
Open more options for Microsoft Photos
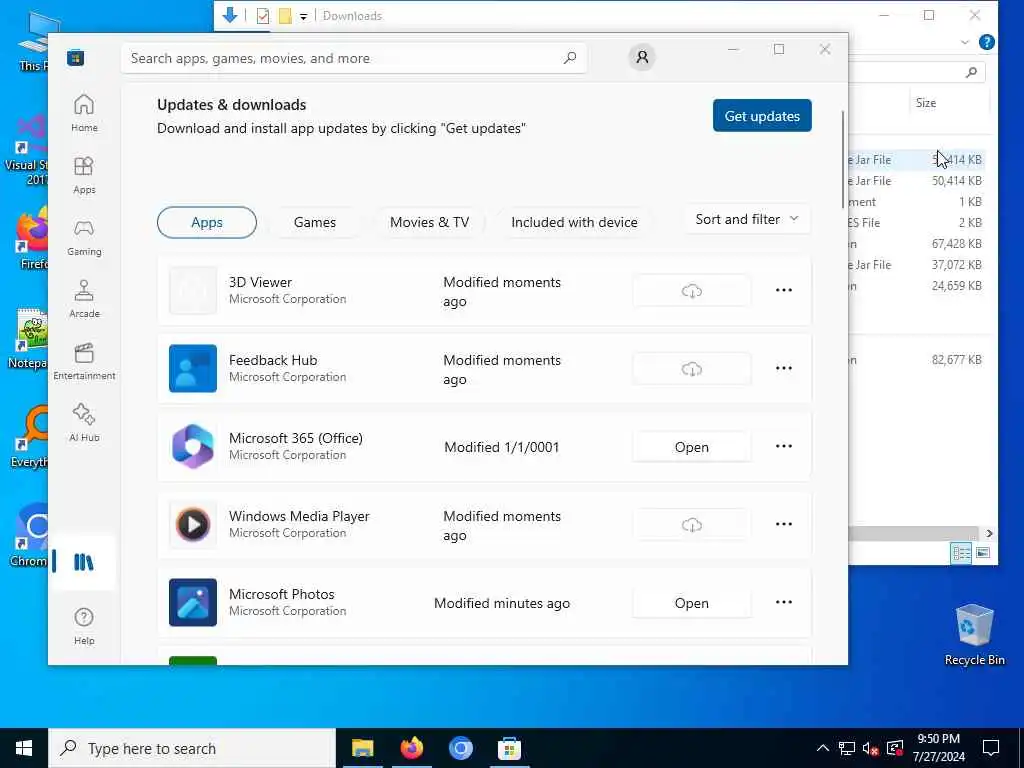[784, 602]
